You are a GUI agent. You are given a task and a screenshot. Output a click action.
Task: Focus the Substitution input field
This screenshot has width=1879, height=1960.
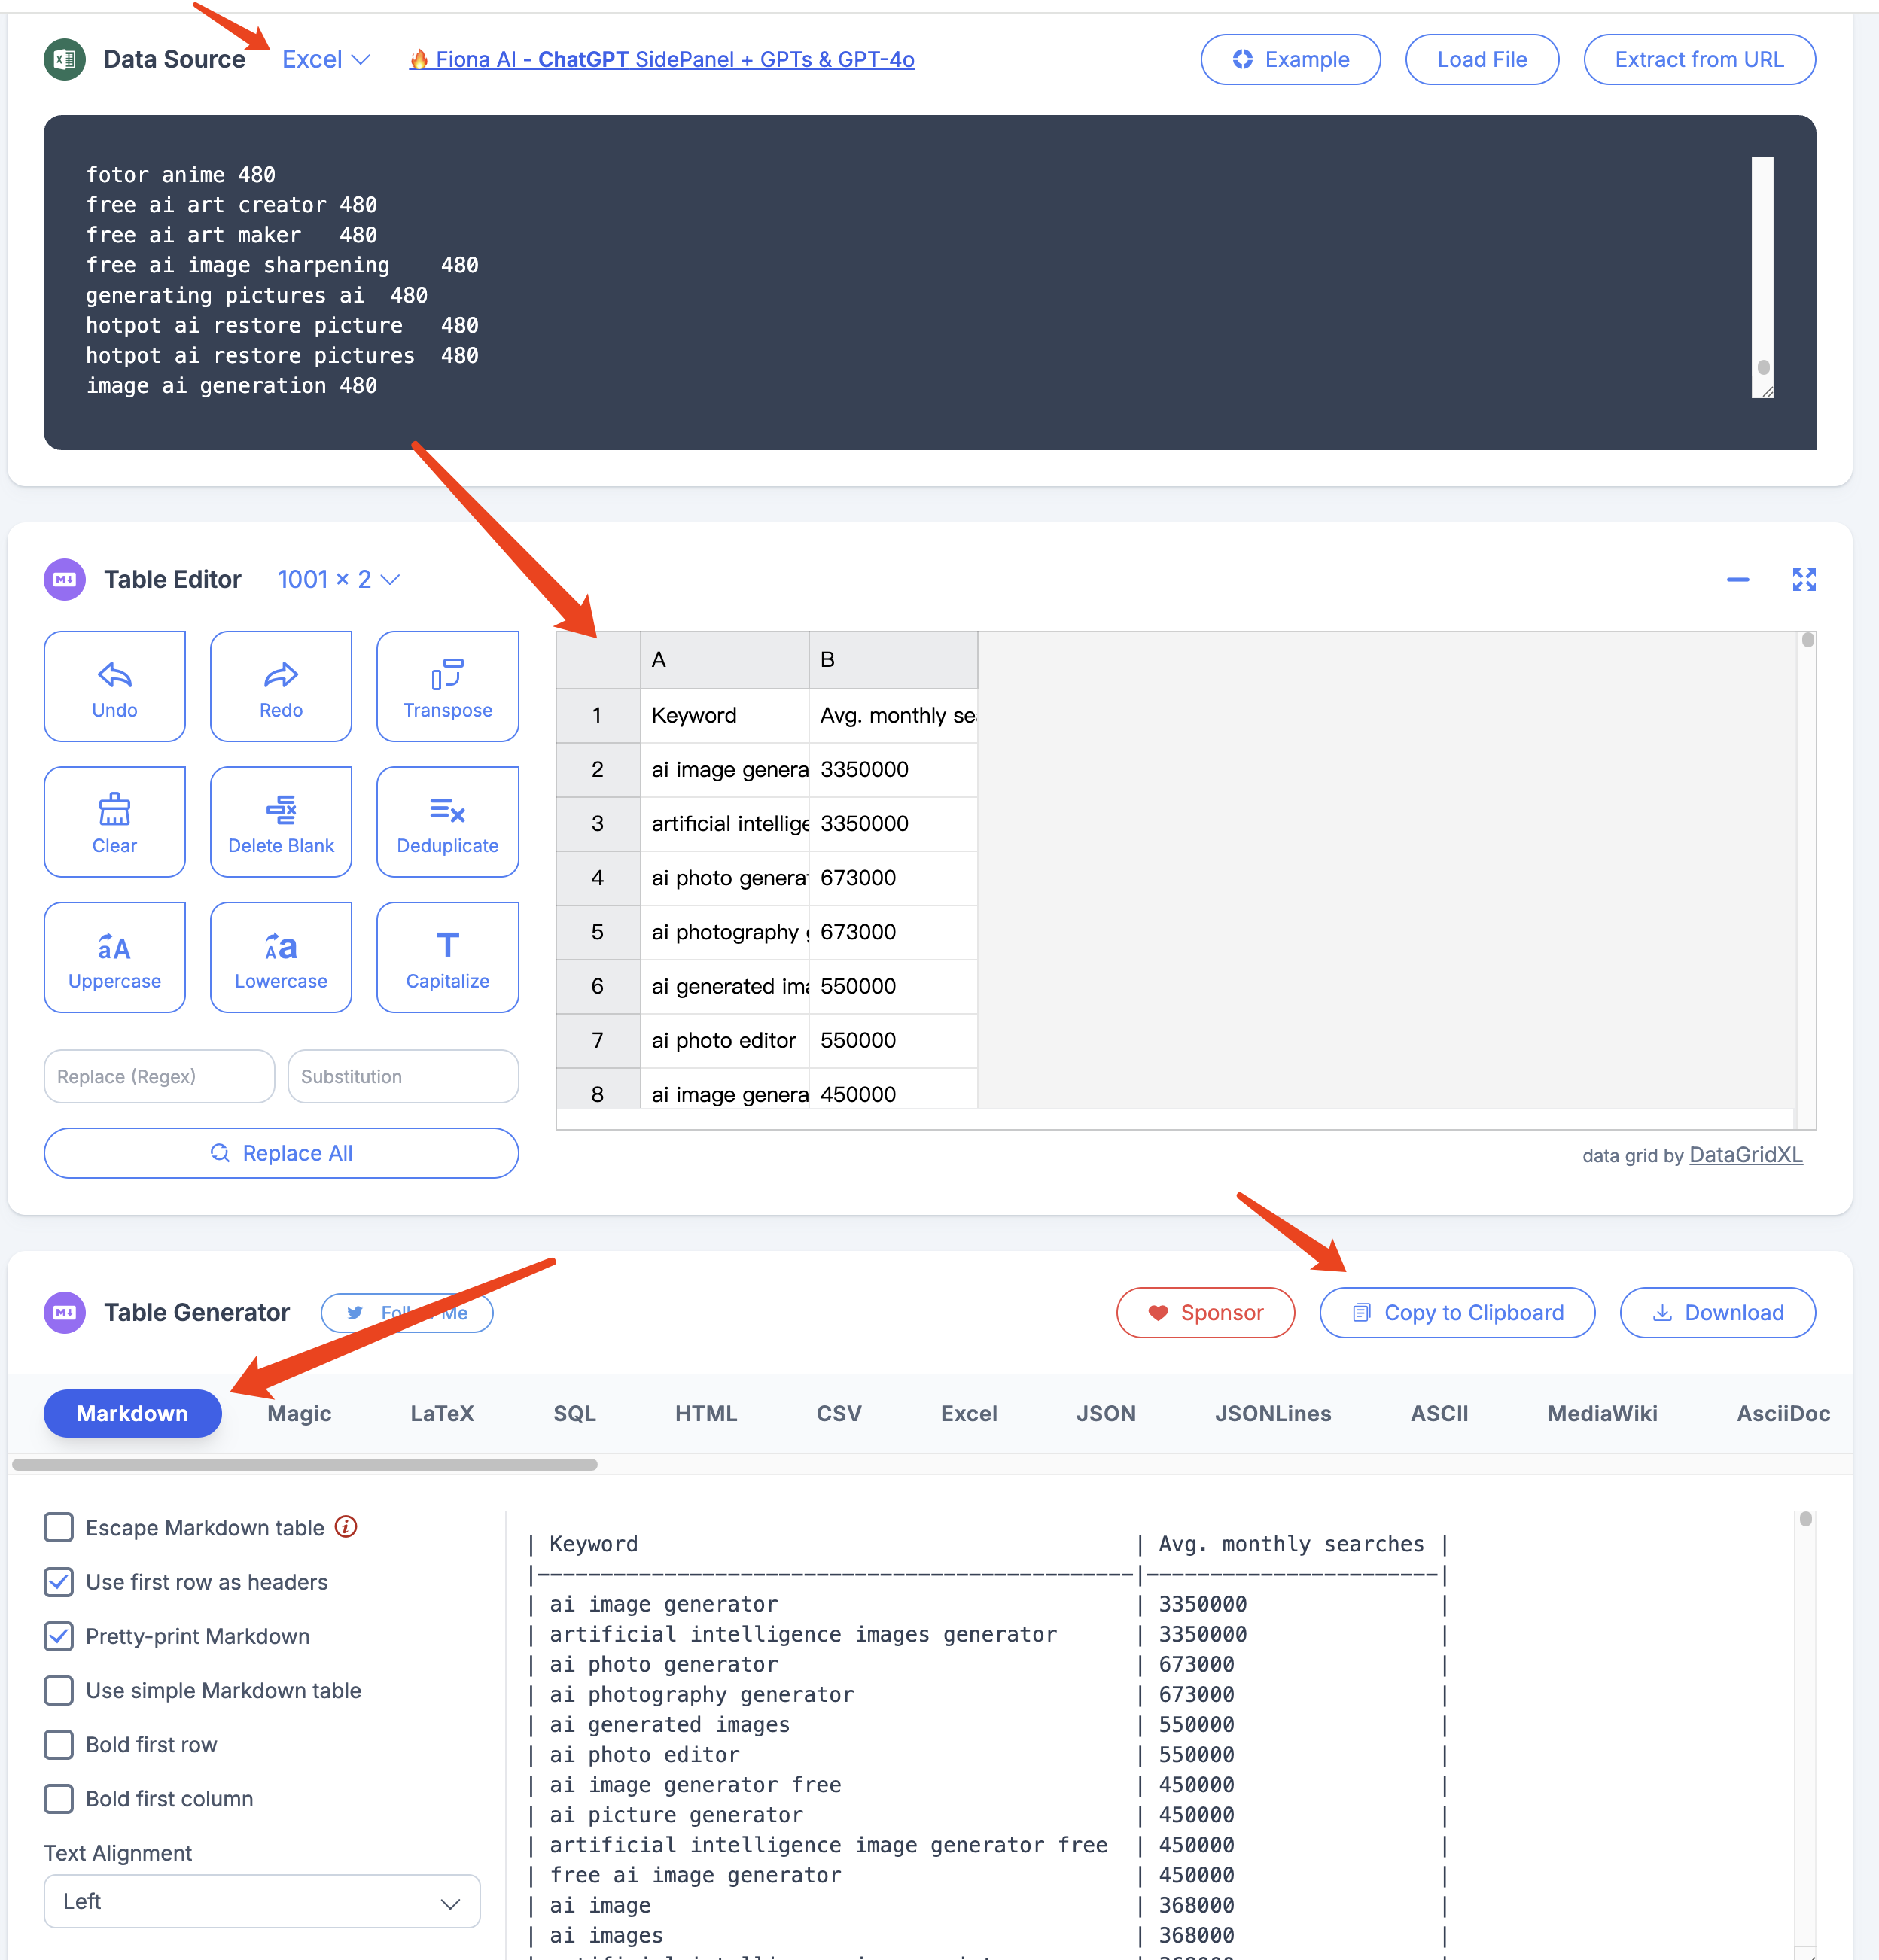point(403,1076)
